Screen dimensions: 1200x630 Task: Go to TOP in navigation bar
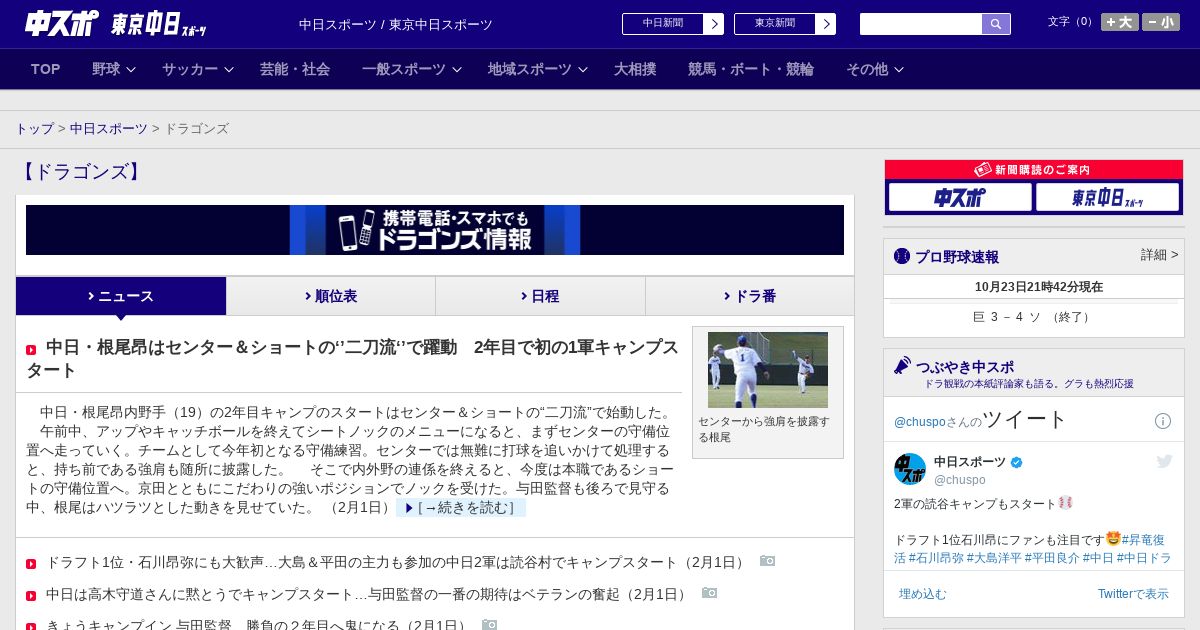(46, 69)
